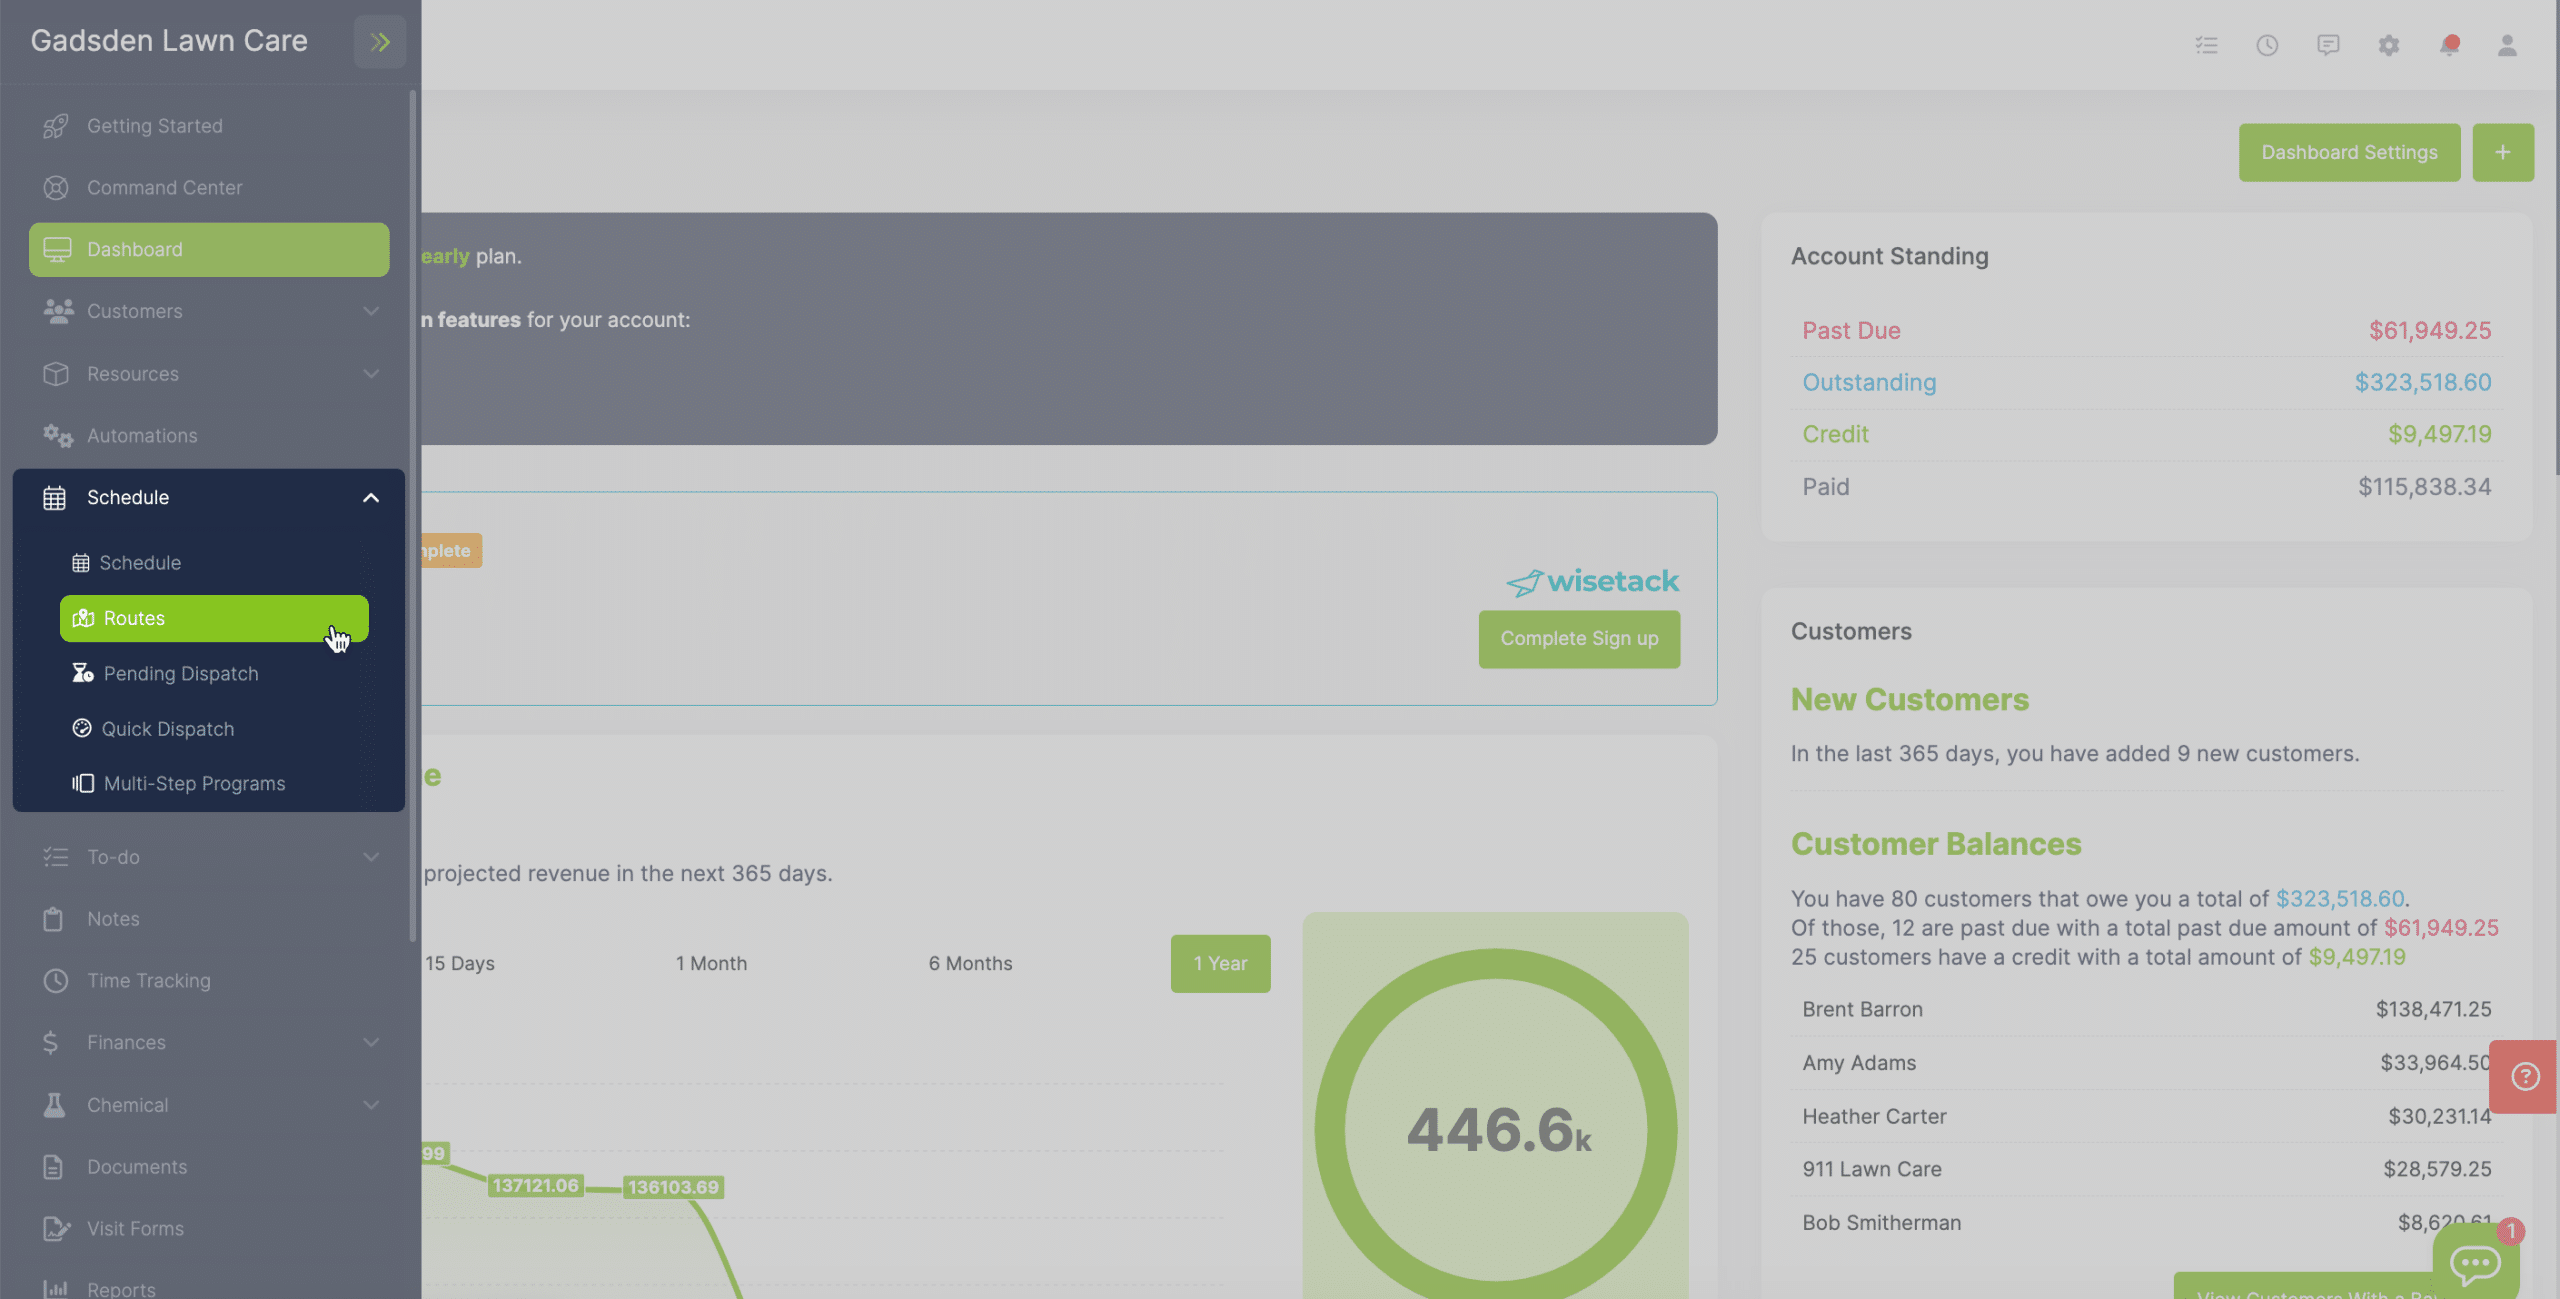Image resolution: width=2560 pixels, height=1299 pixels.
Task: Click the Bob Smitherman balance row
Action: point(2146,1223)
